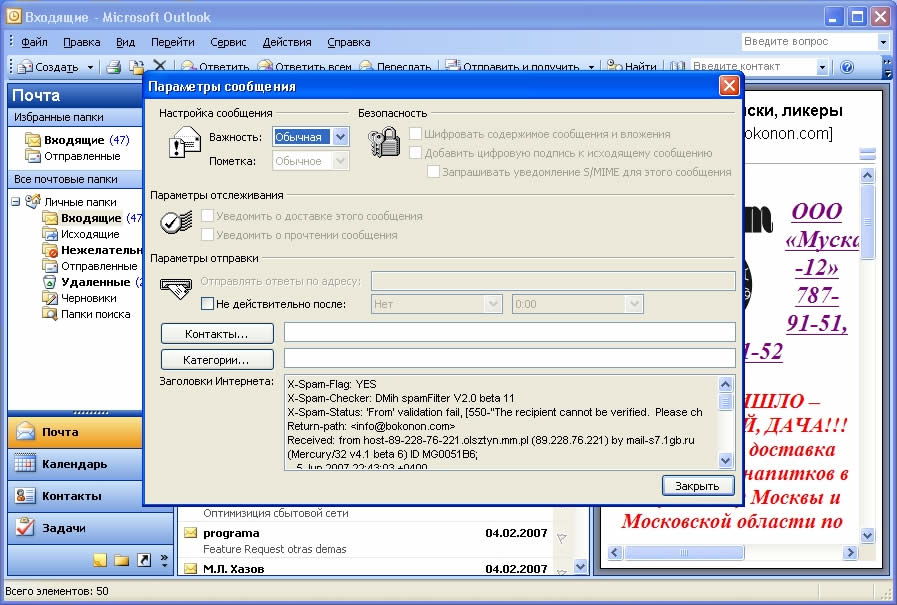Open the Сервис menu
This screenshot has height=605, width=897.
[228, 42]
